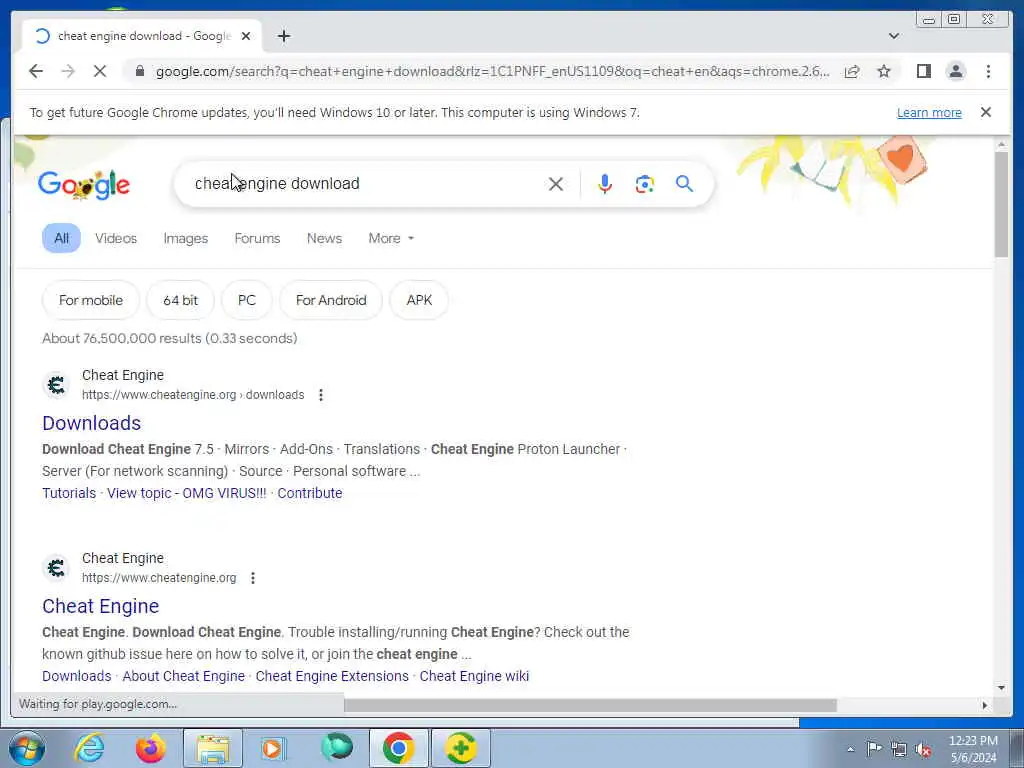Open the Tutorials sitelink
Image resolution: width=1024 pixels, height=768 pixels.
(69, 493)
